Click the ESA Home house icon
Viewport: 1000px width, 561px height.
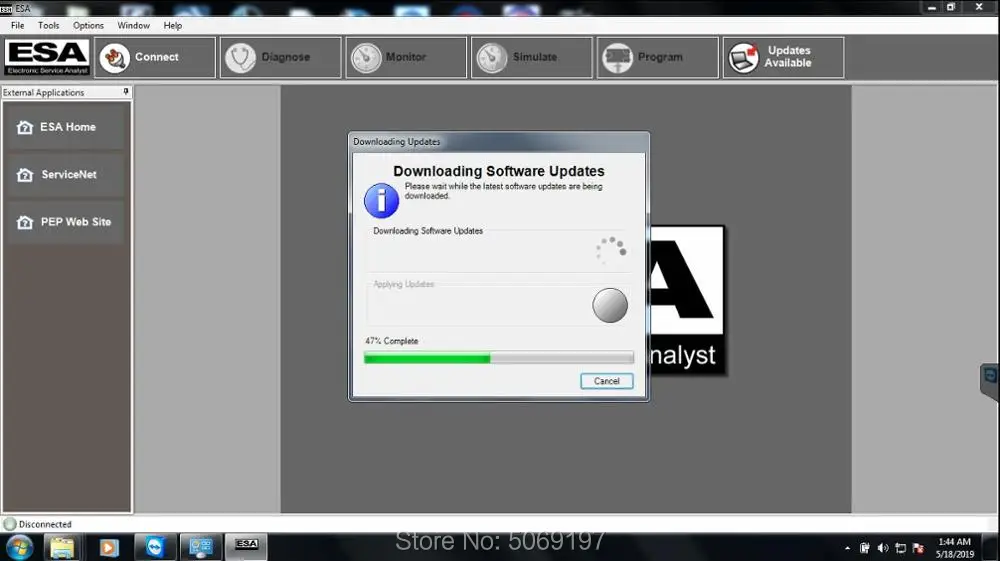click(25, 128)
